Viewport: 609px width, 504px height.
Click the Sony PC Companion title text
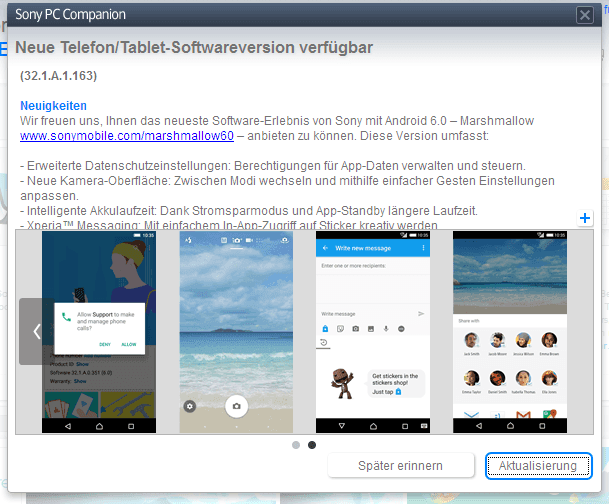(70, 14)
